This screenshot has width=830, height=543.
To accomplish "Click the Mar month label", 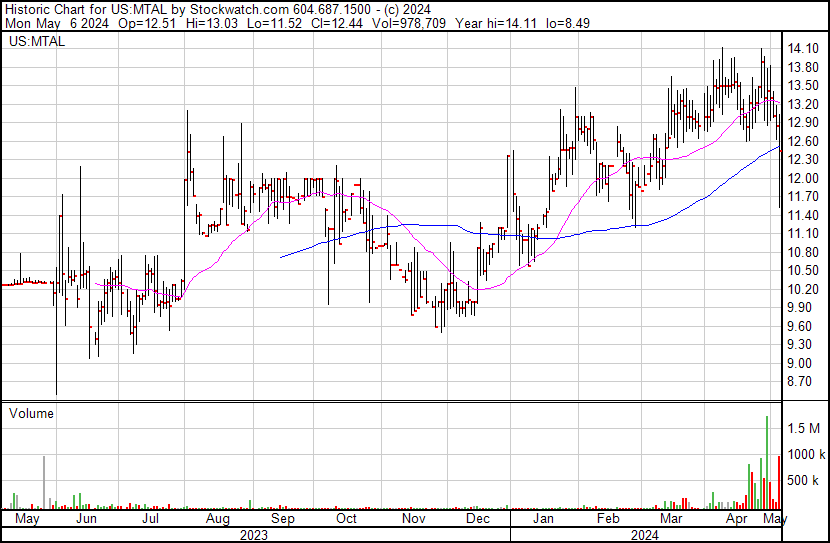I will [x=671, y=519].
